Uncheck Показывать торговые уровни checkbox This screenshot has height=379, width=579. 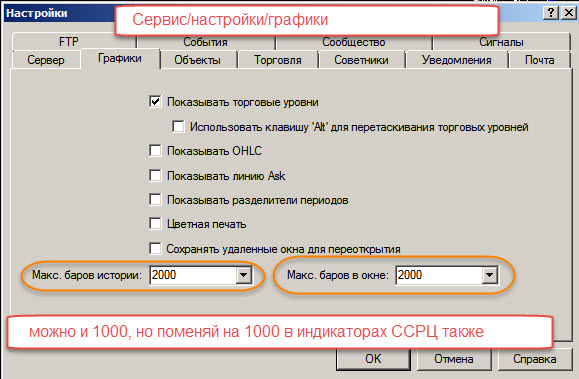(155, 102)
